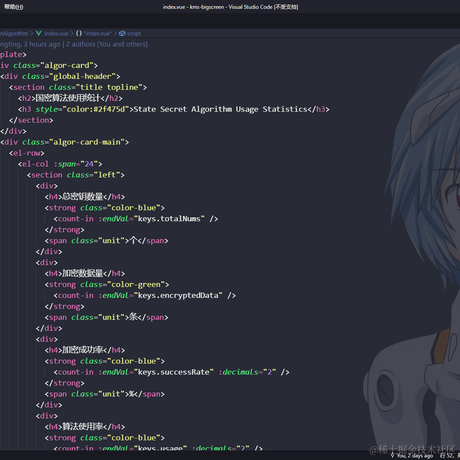
Task: Click the opening <el-row> tag
Action: coord(27,153)
